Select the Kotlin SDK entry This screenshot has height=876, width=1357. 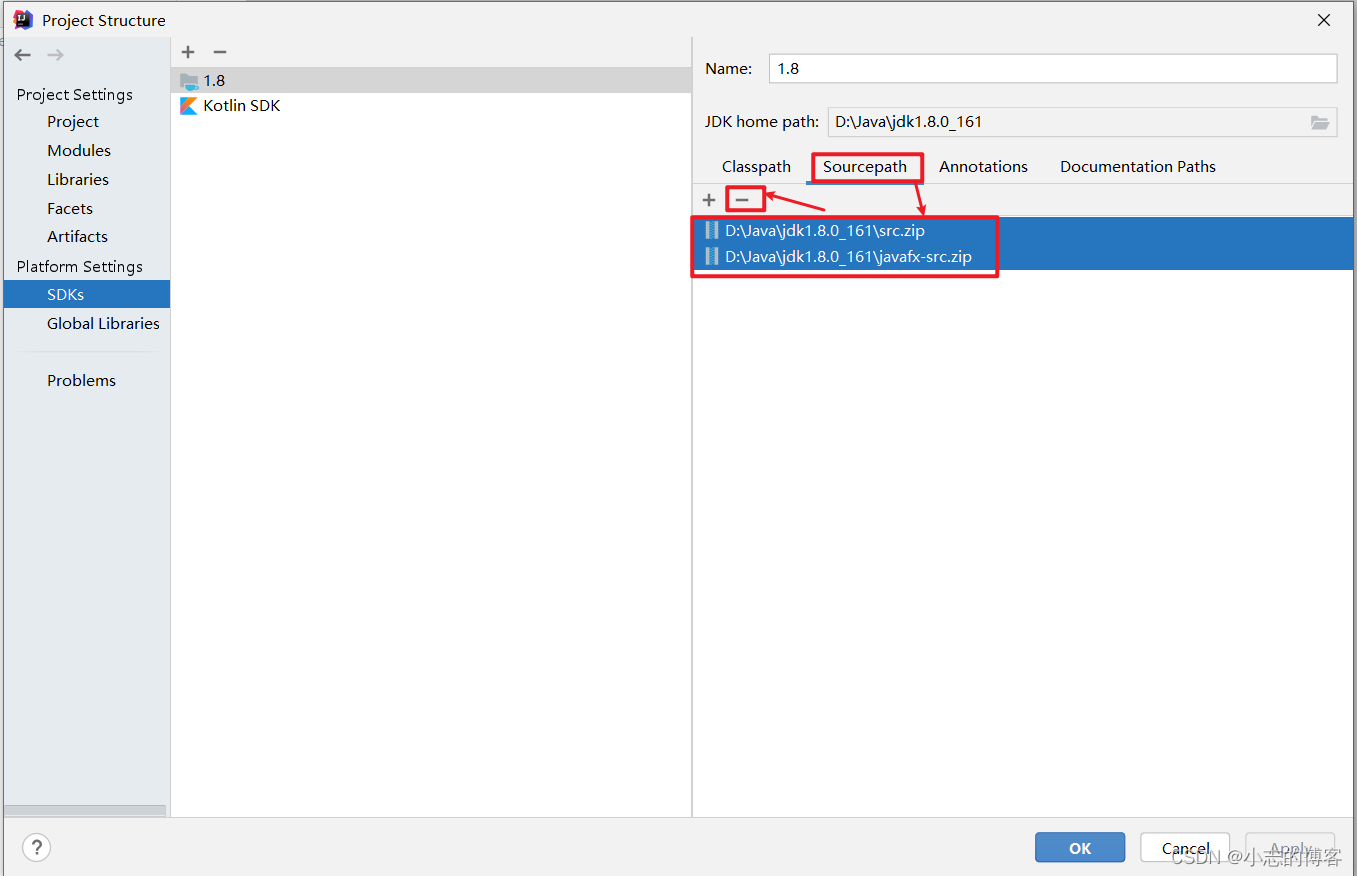pos(431,105)
